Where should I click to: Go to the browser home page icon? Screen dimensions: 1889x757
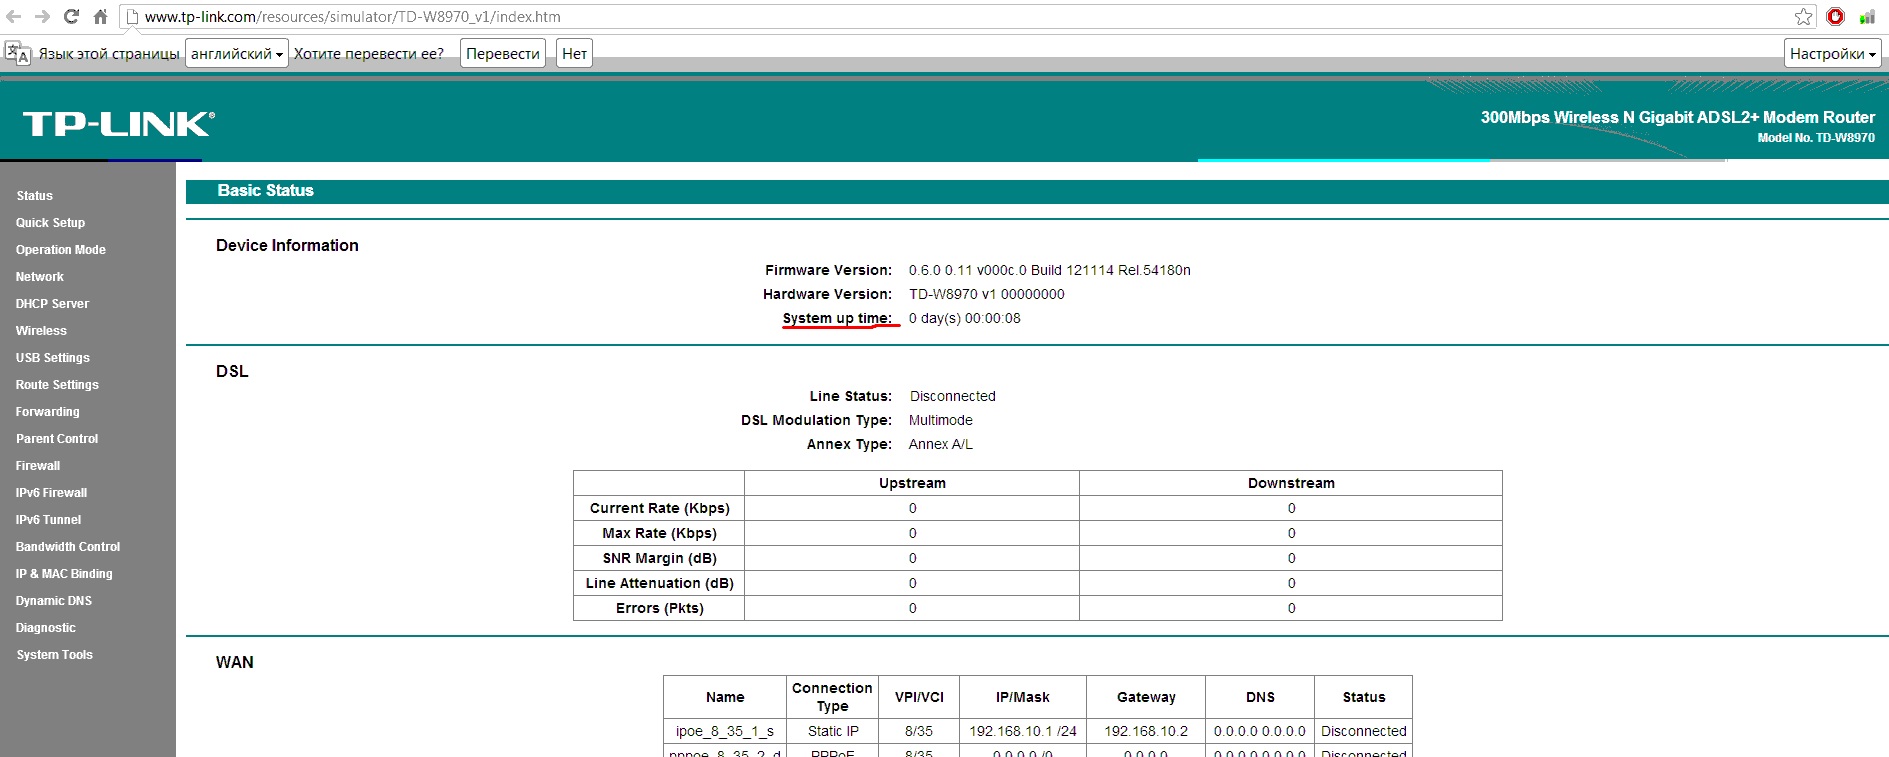(100, 16)
